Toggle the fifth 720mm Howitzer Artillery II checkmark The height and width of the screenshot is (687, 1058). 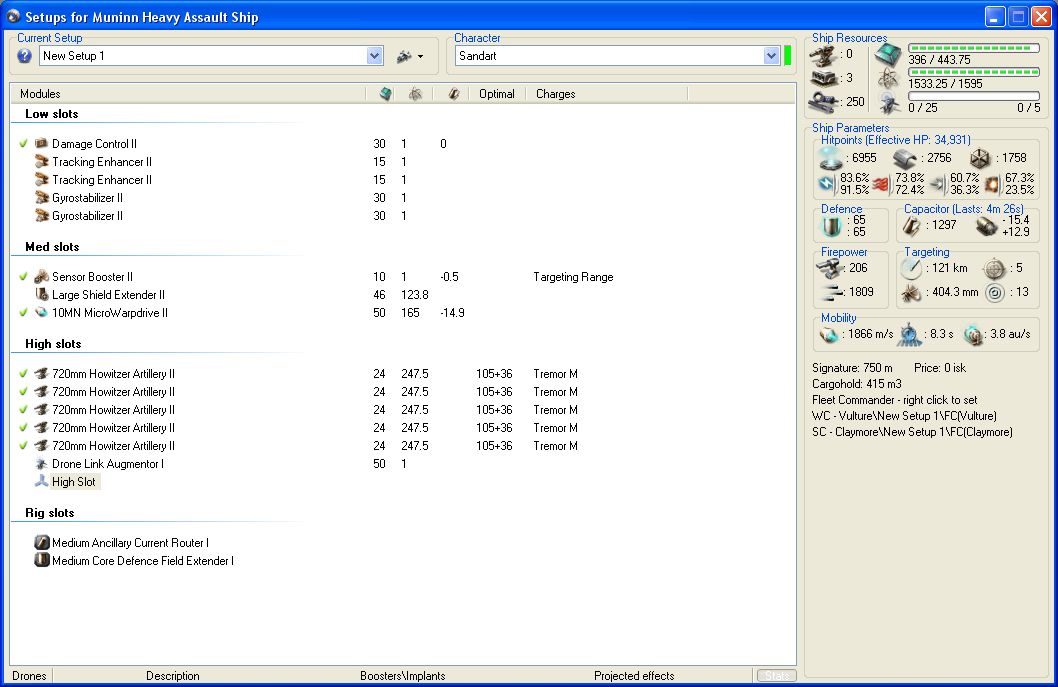[24, 445]
